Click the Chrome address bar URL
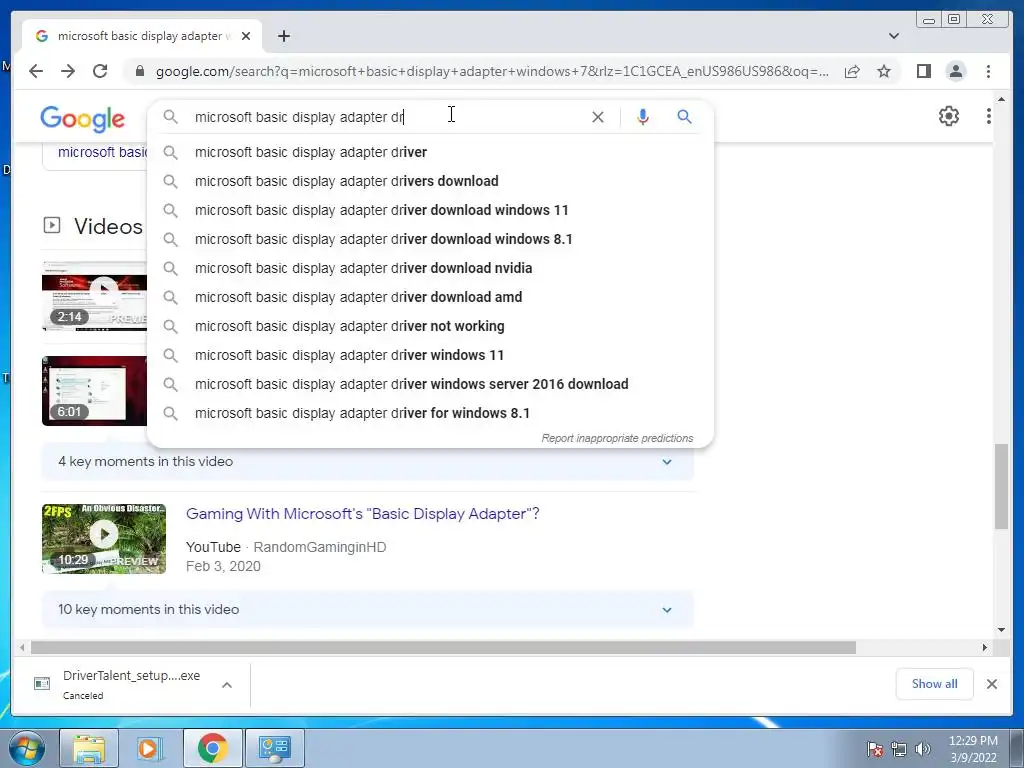 492,71
